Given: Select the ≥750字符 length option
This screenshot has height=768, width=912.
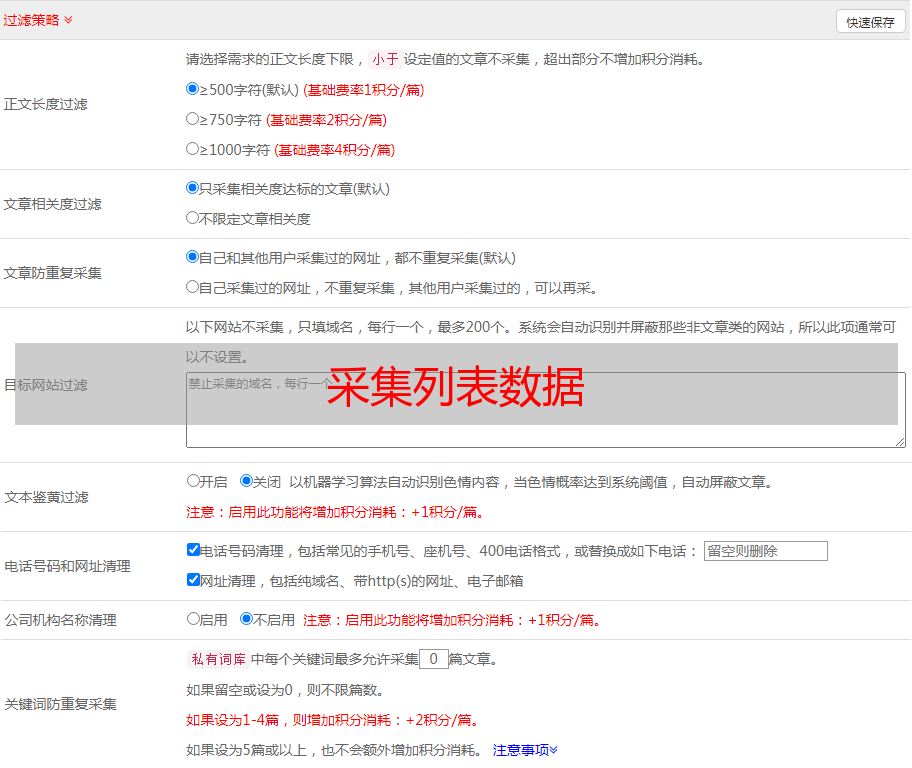Looking at the screenshot, I should [193, 119].
